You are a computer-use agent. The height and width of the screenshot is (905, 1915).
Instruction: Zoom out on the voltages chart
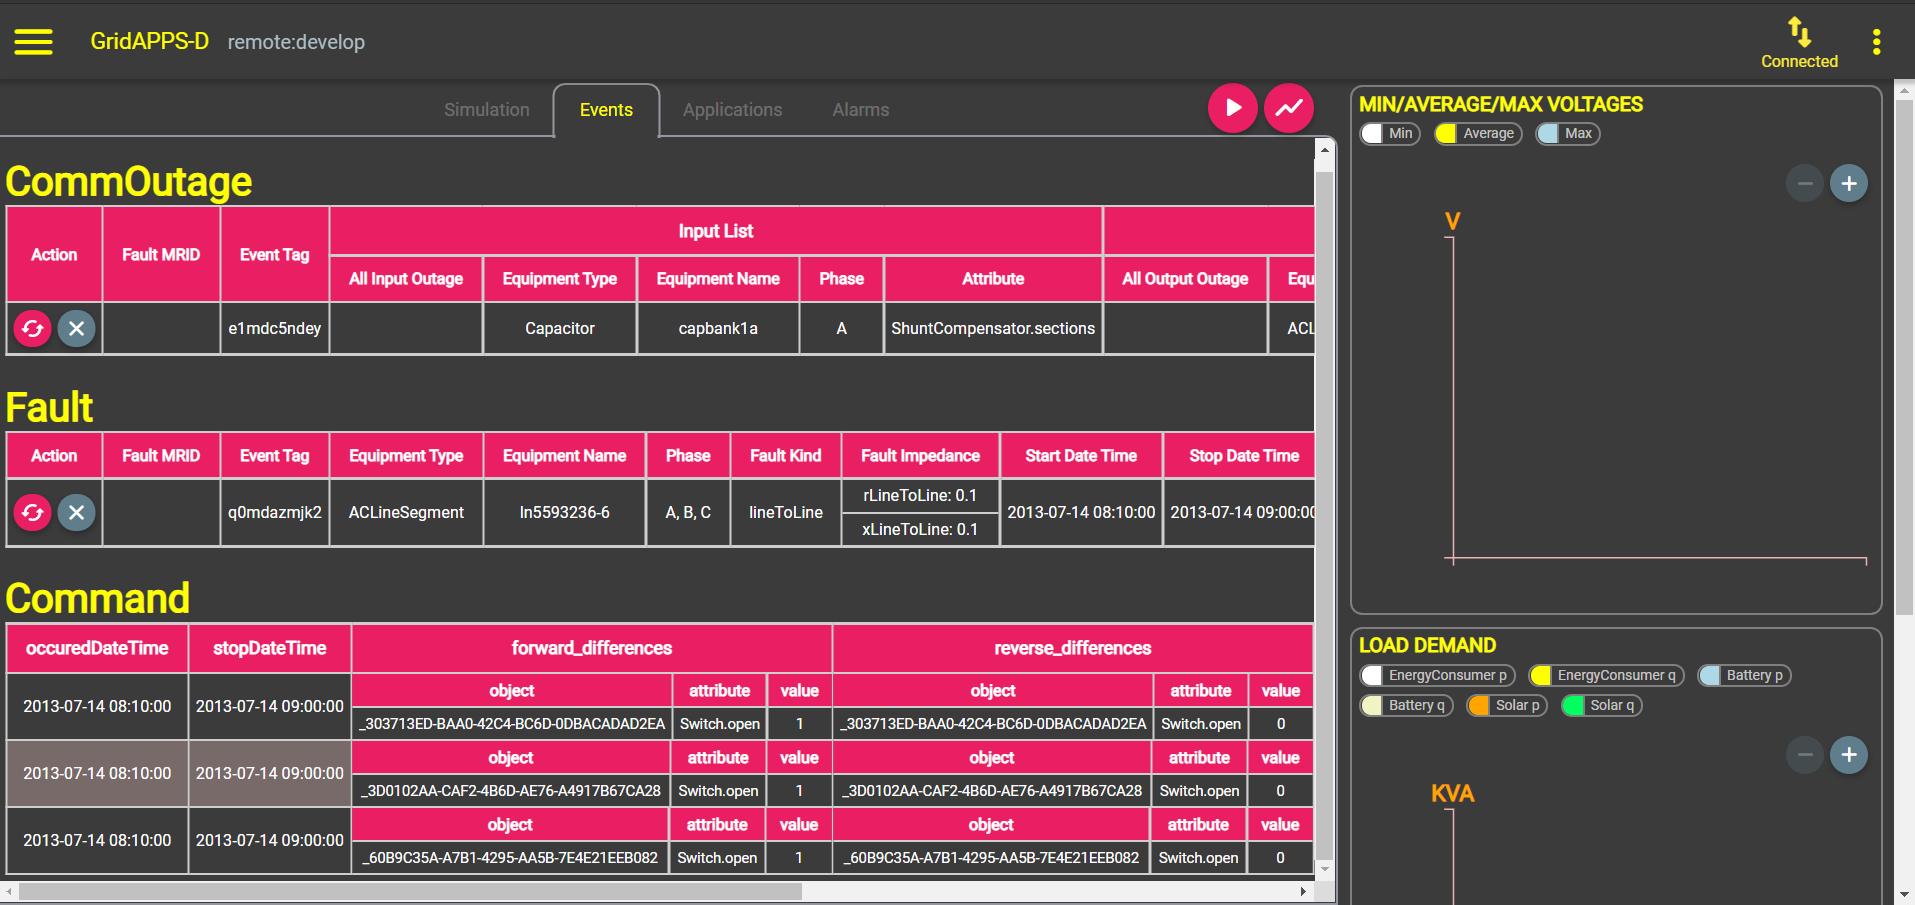(1805, 183)
